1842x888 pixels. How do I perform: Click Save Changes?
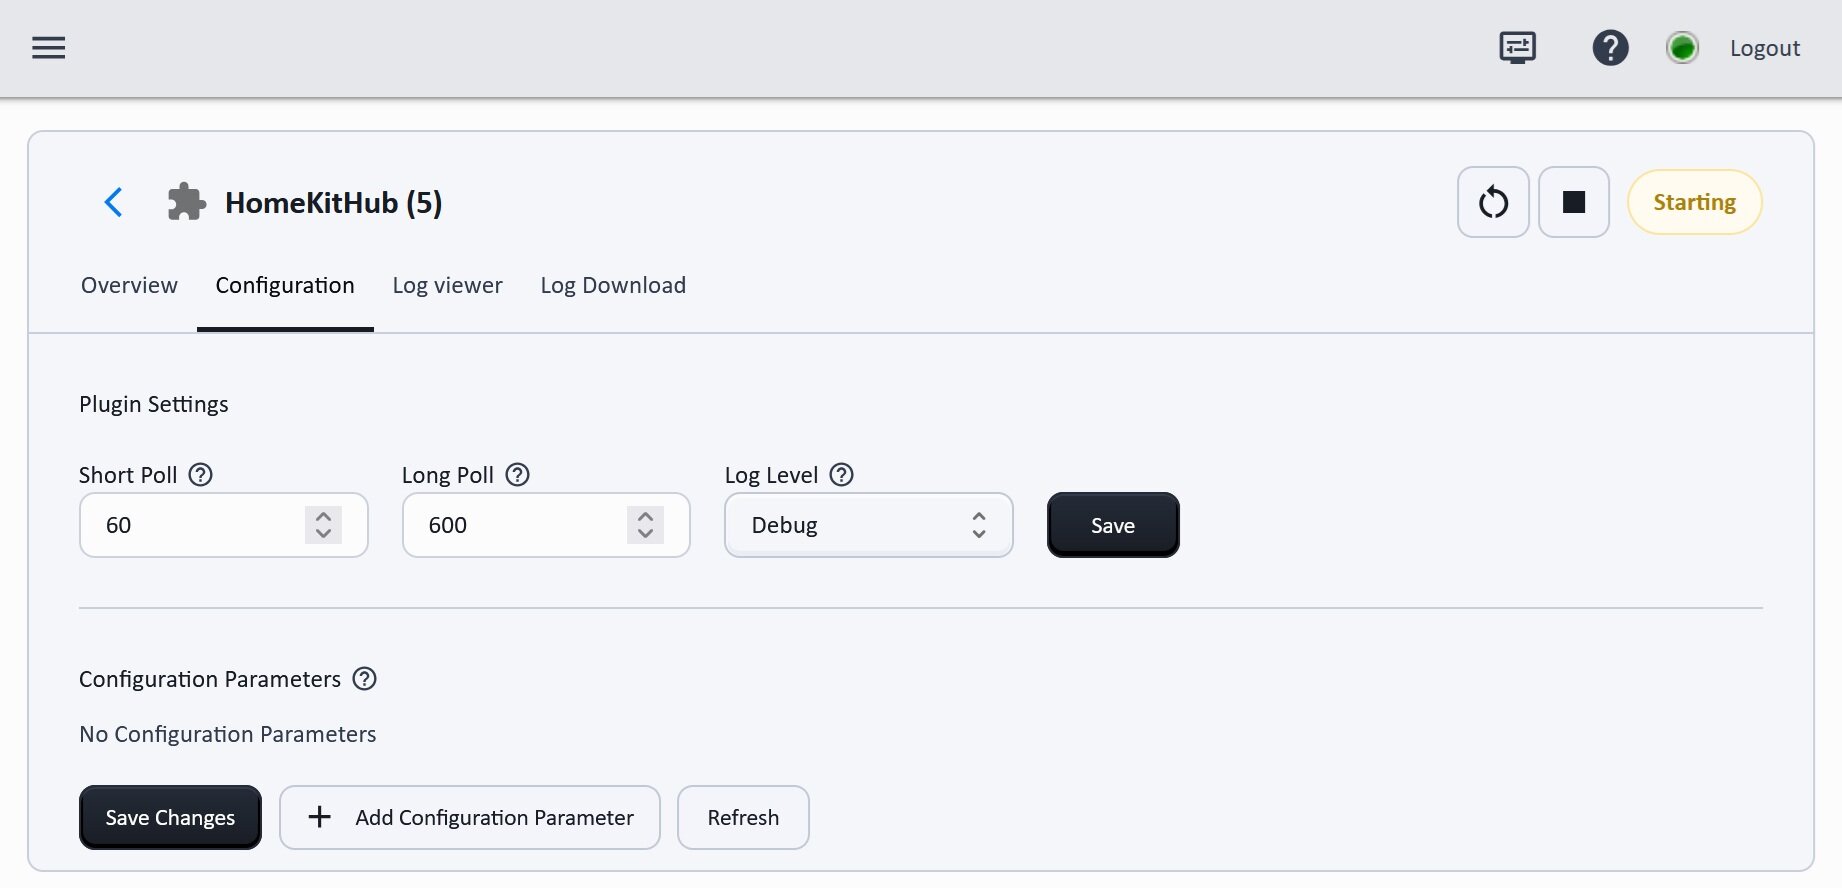[x=170, y=817]
